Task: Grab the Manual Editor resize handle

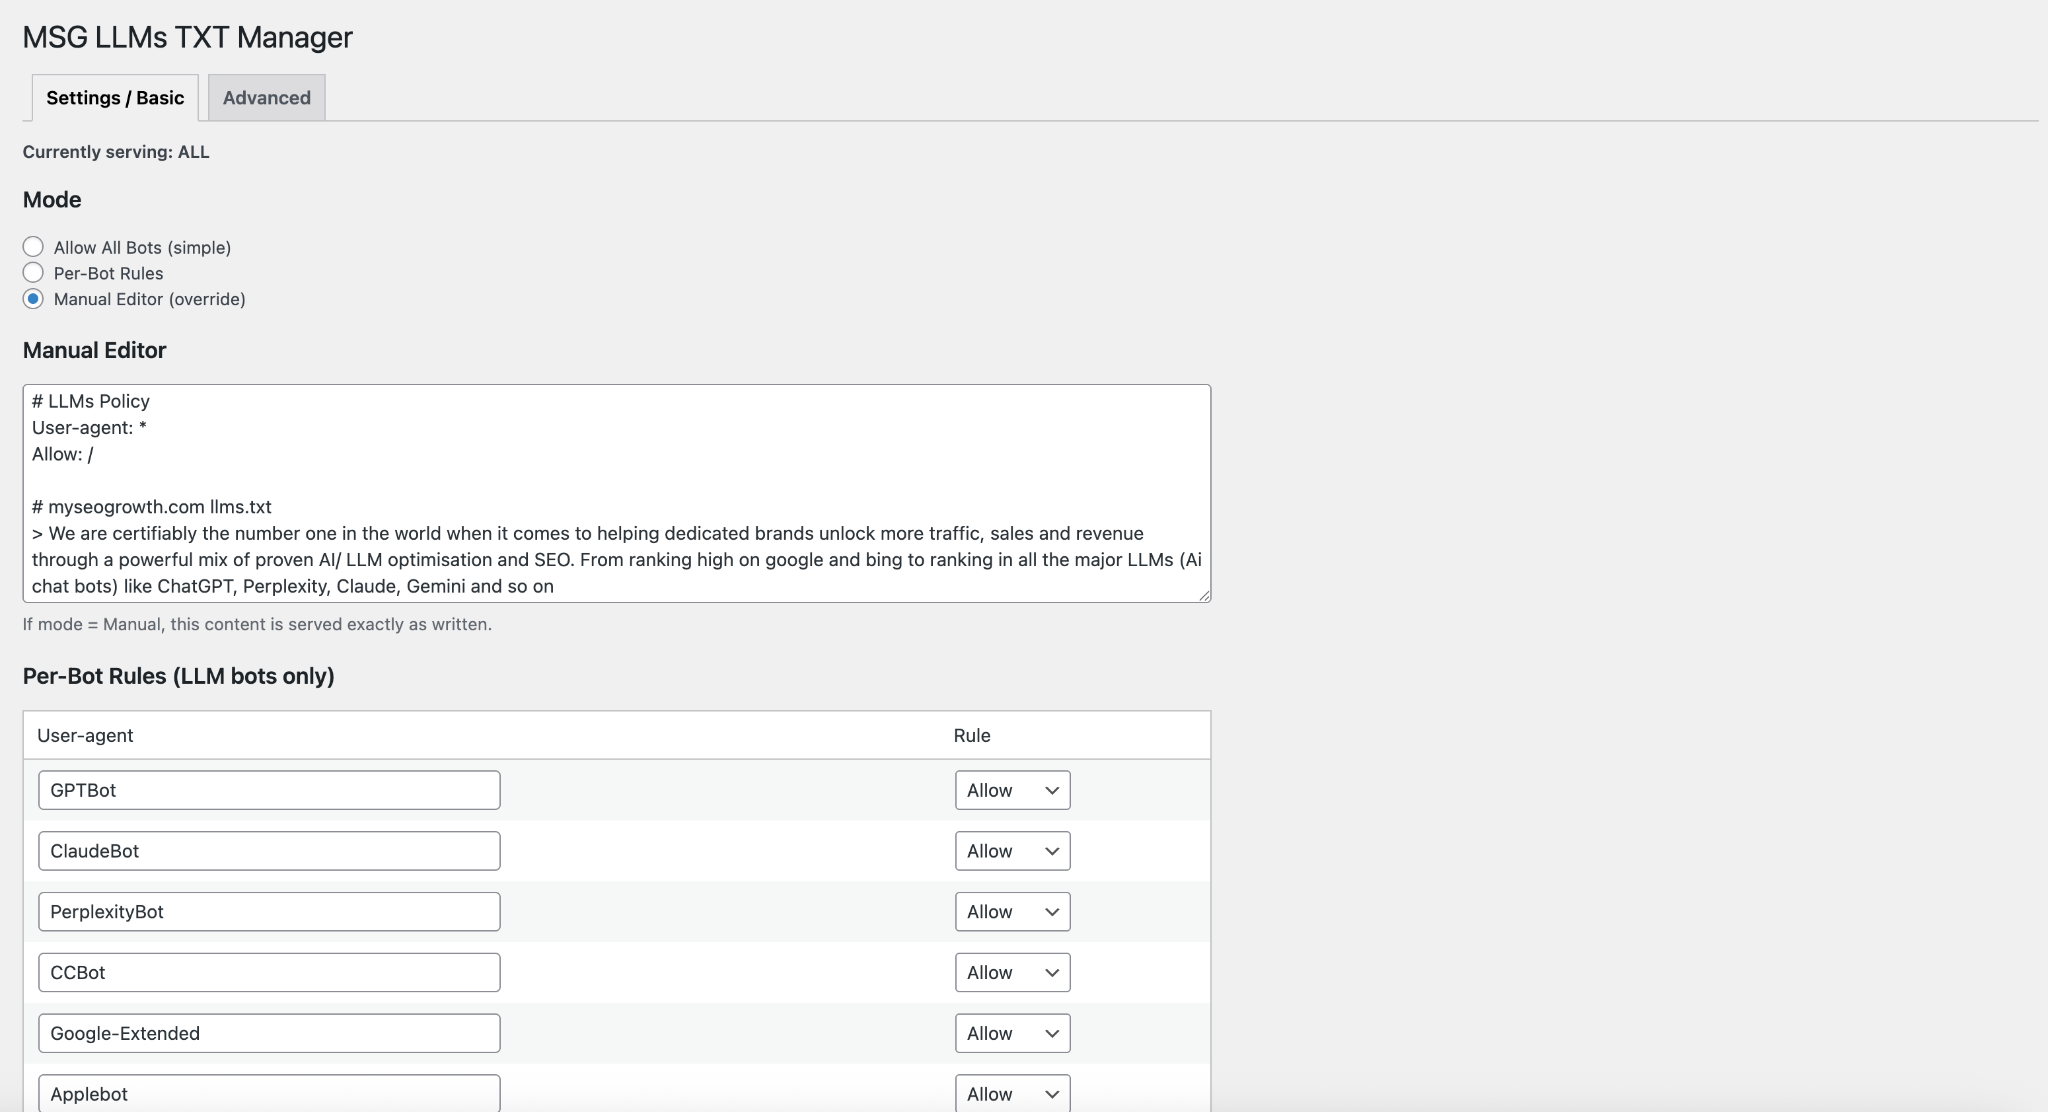Action: [x=1204, y=596]
